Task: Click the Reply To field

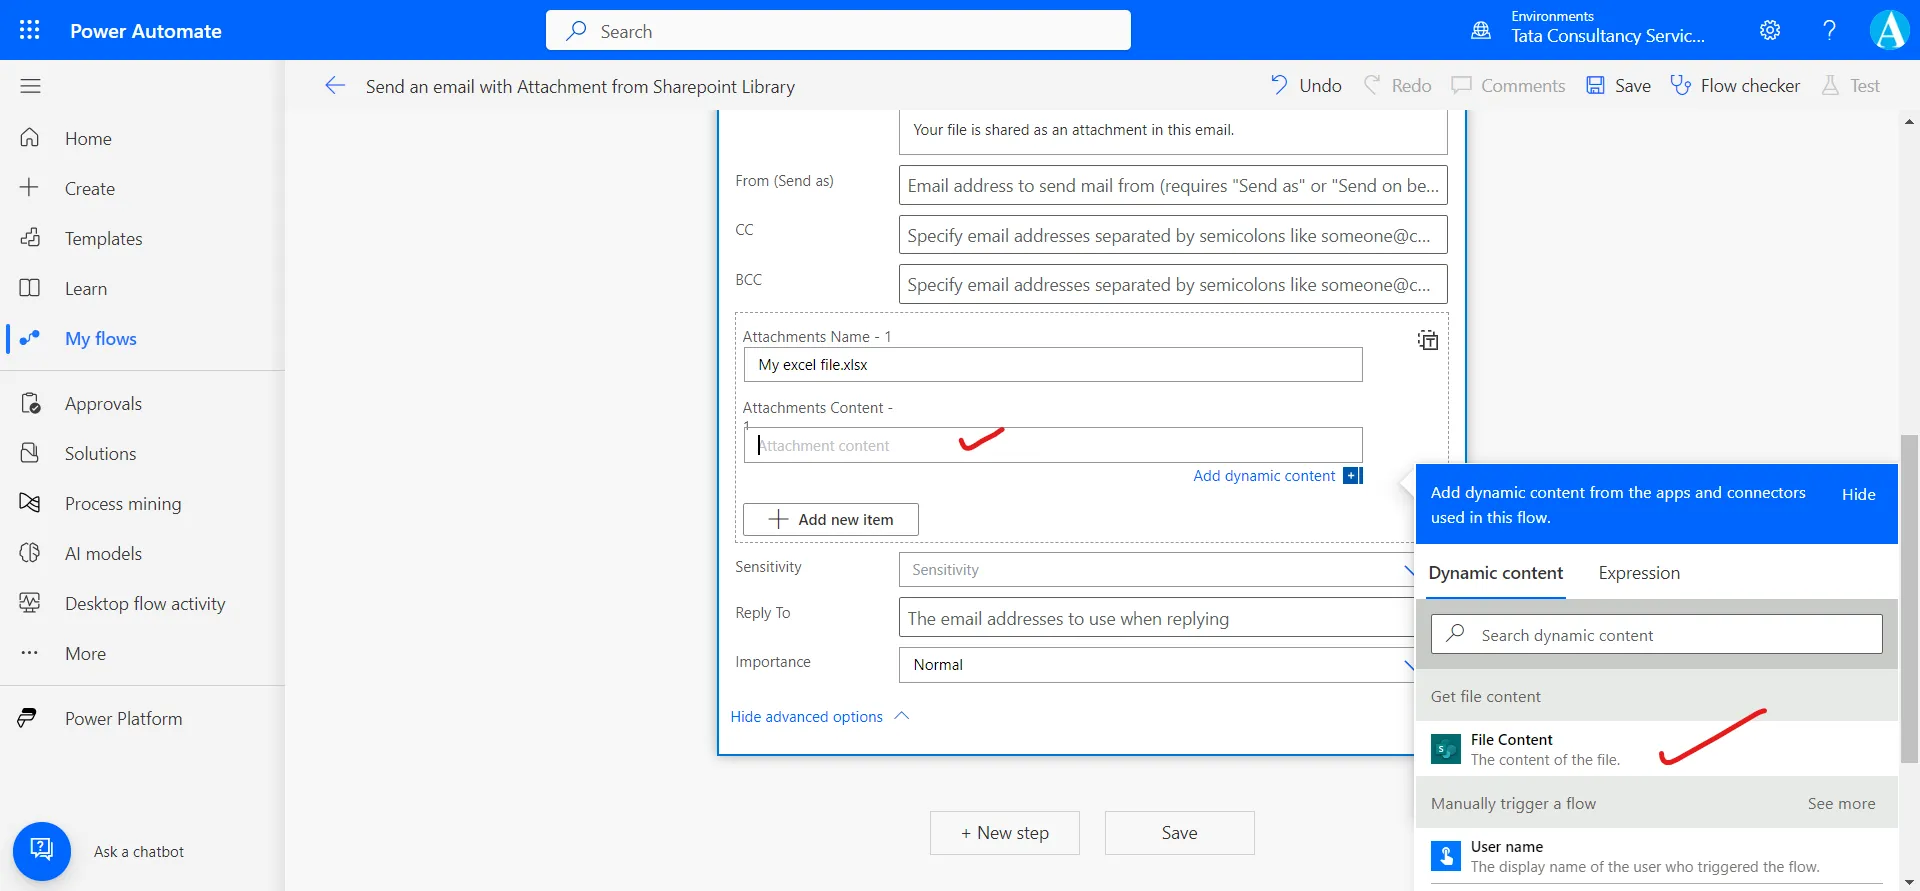Action: click(1157, 618)
